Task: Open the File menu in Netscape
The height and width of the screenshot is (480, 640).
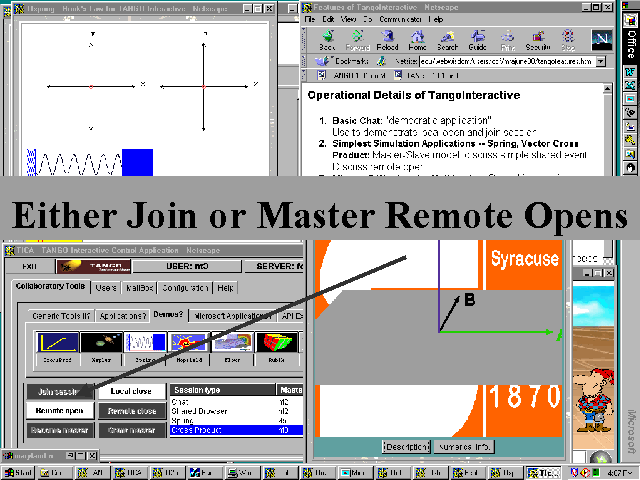Action: coord(310,19)
